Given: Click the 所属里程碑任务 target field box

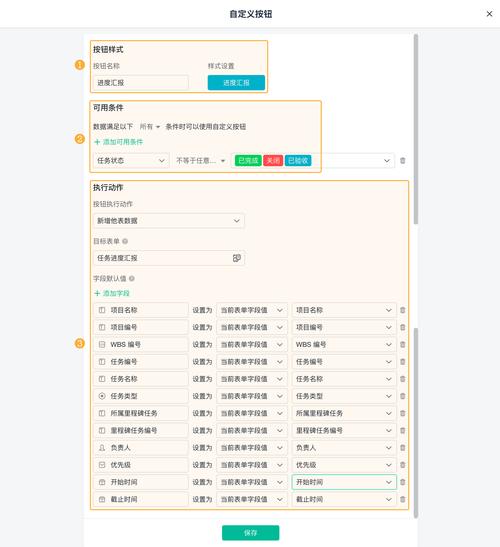Looking at the screenshot, I should tap(141, 413).
